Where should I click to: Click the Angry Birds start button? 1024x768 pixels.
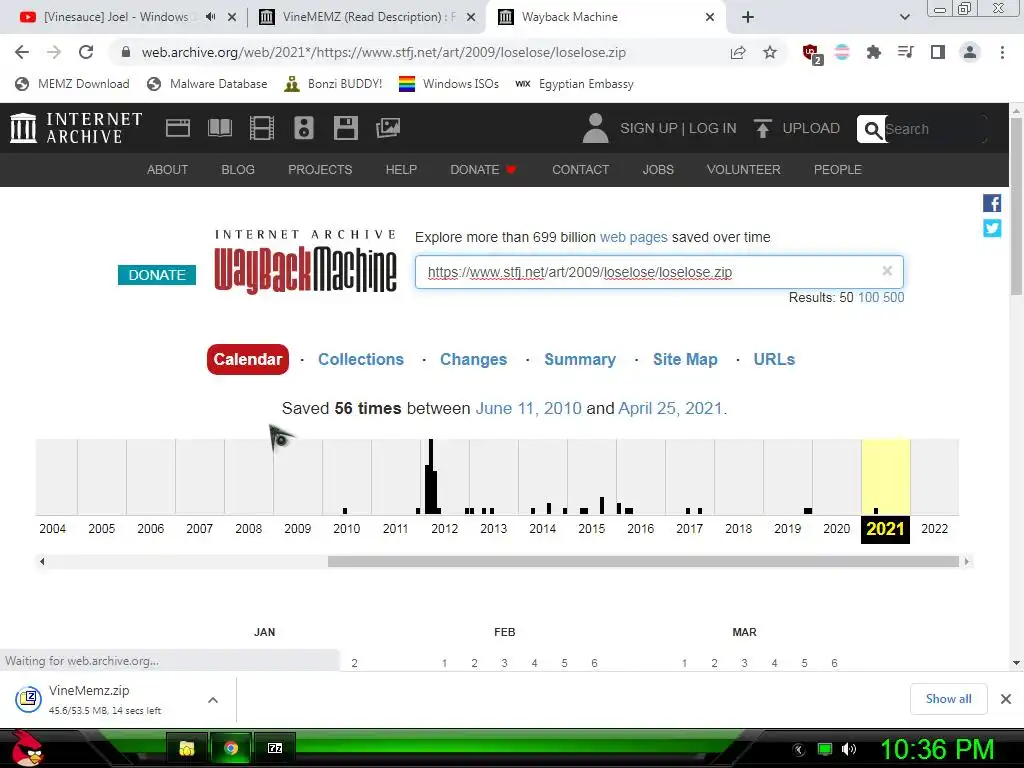pos(27,748)
